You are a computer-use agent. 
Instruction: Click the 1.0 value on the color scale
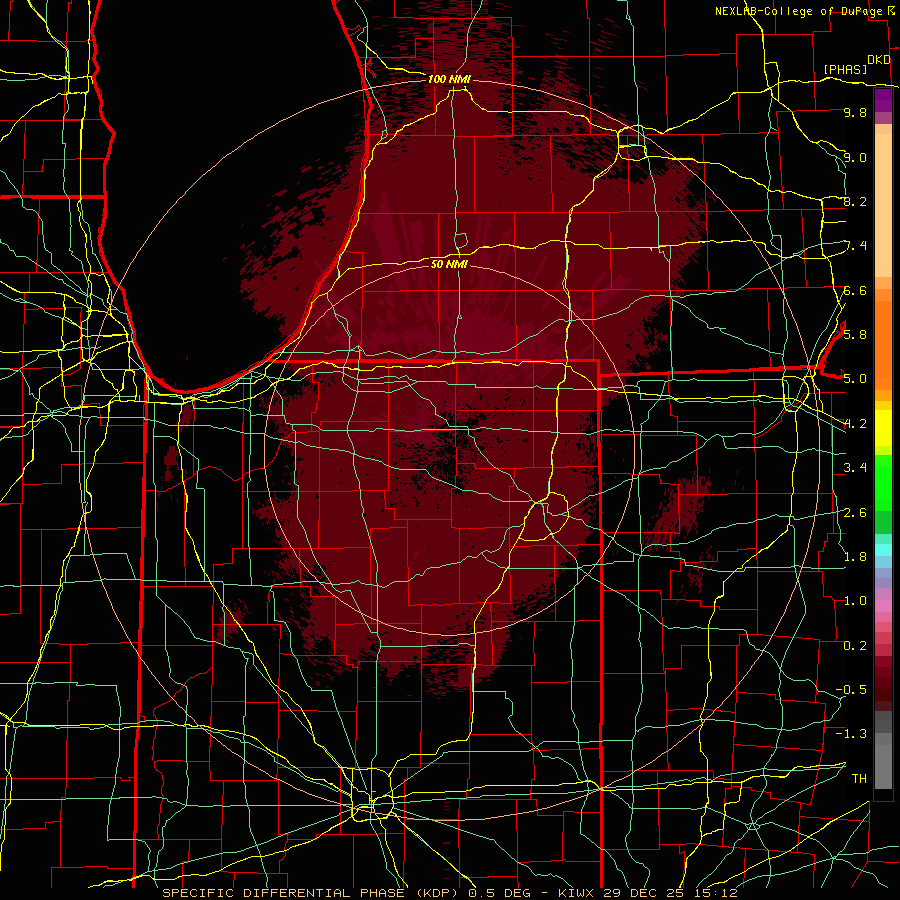click(855, 600)
